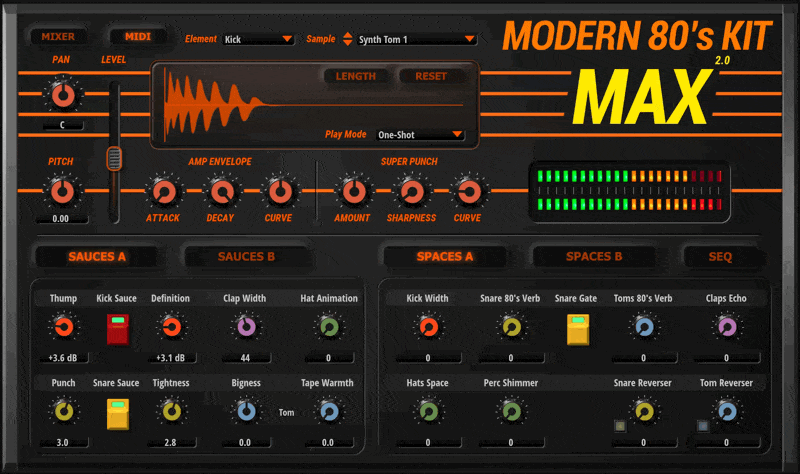Click the Thump knob

click(x=63, y=327)
